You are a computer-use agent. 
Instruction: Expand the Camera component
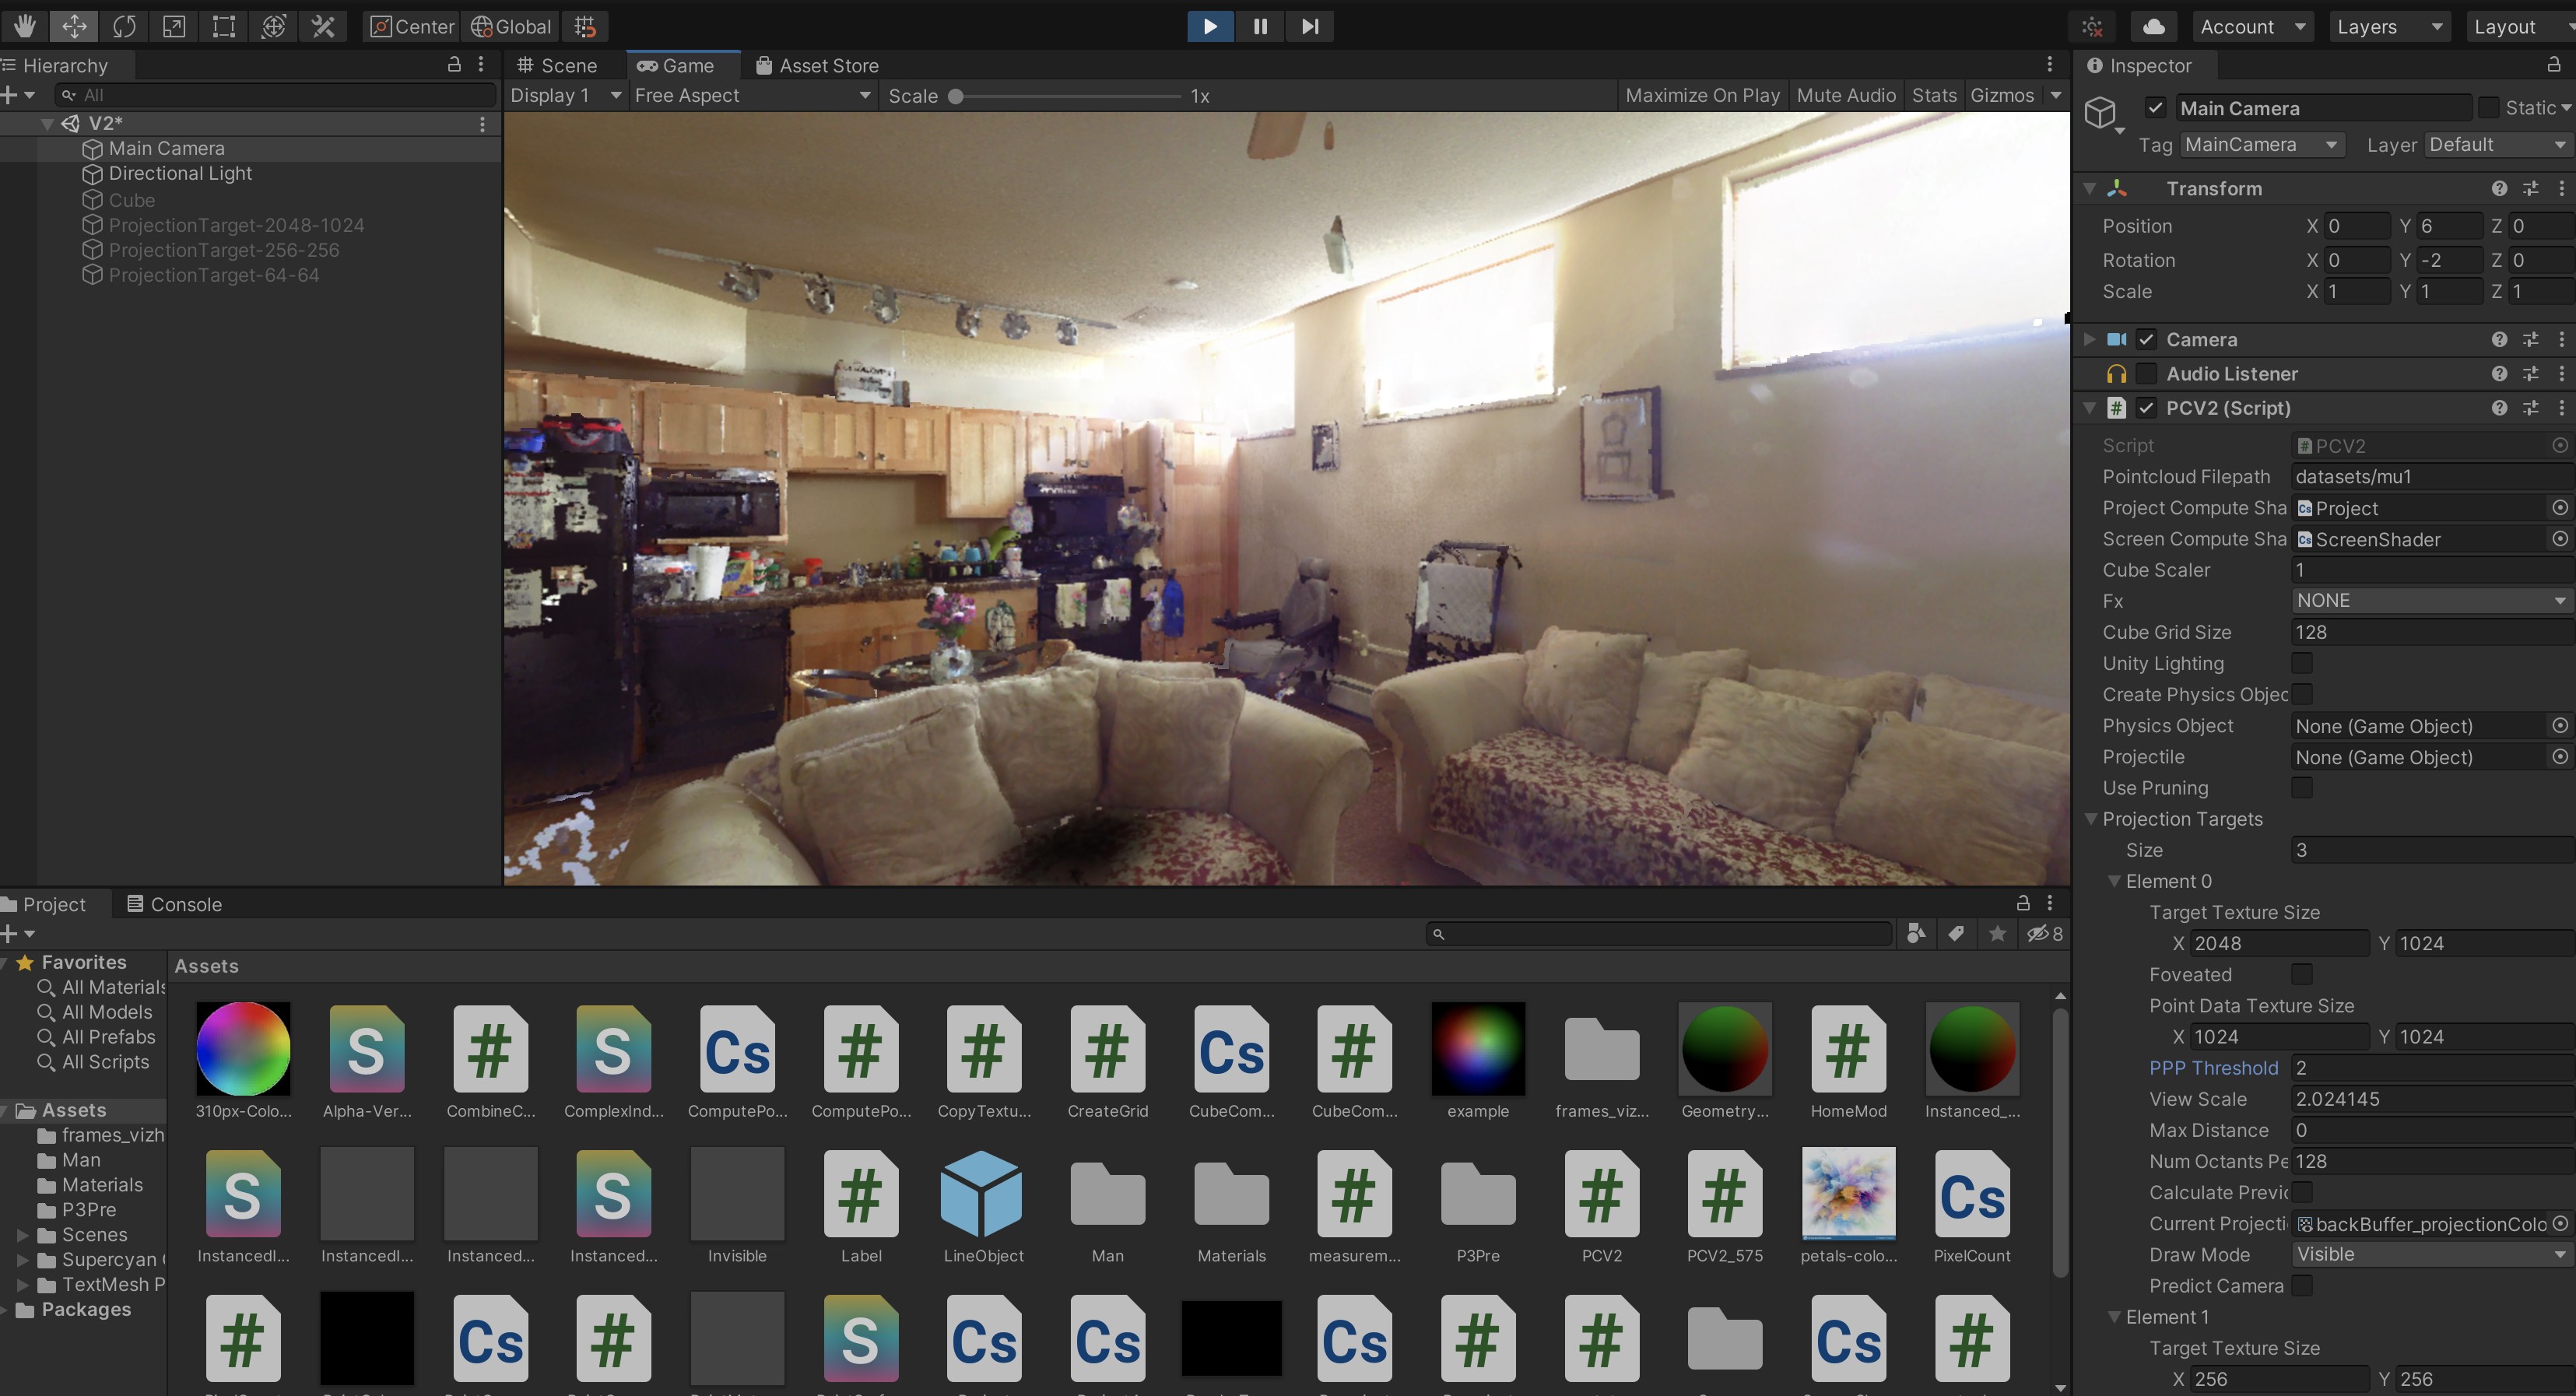(x=2089, y=339)
